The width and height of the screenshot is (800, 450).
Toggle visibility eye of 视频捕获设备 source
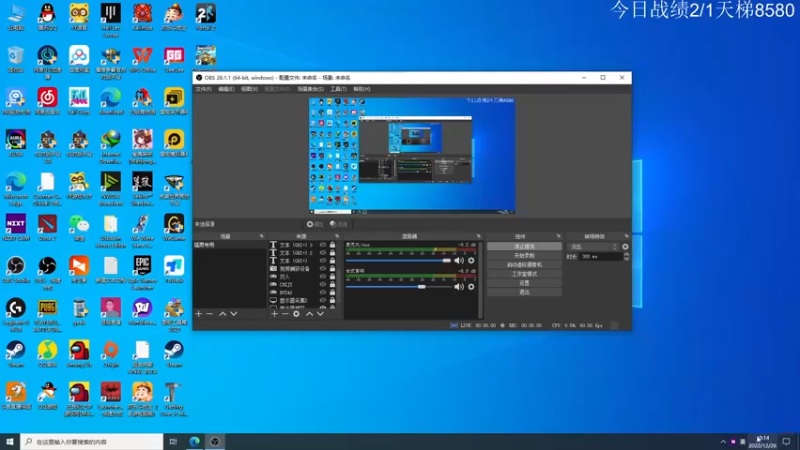(322, 268)
